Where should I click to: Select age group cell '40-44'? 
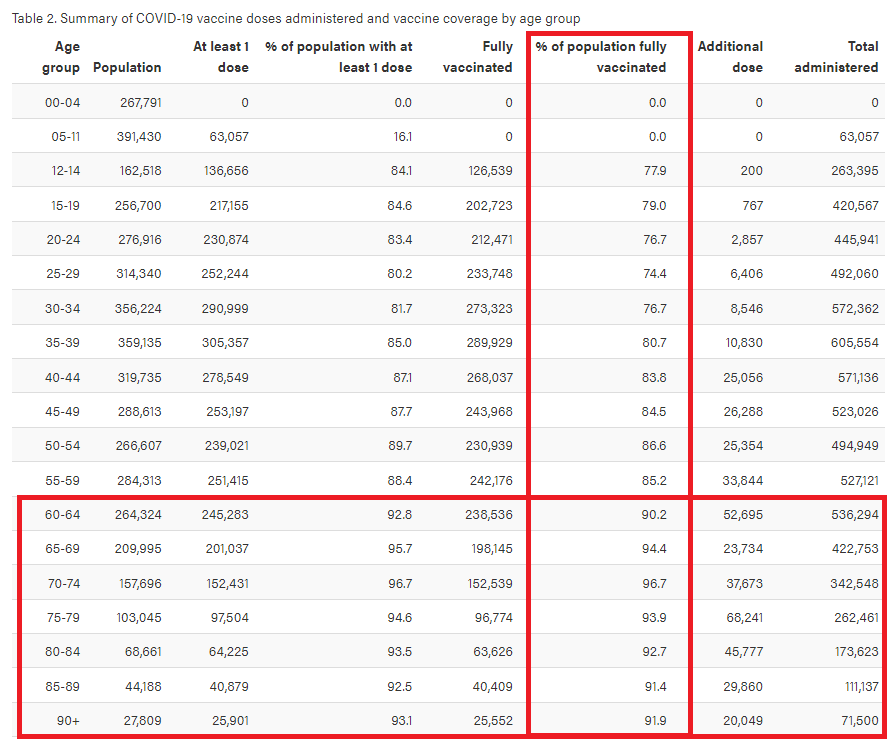coord(62,377)
